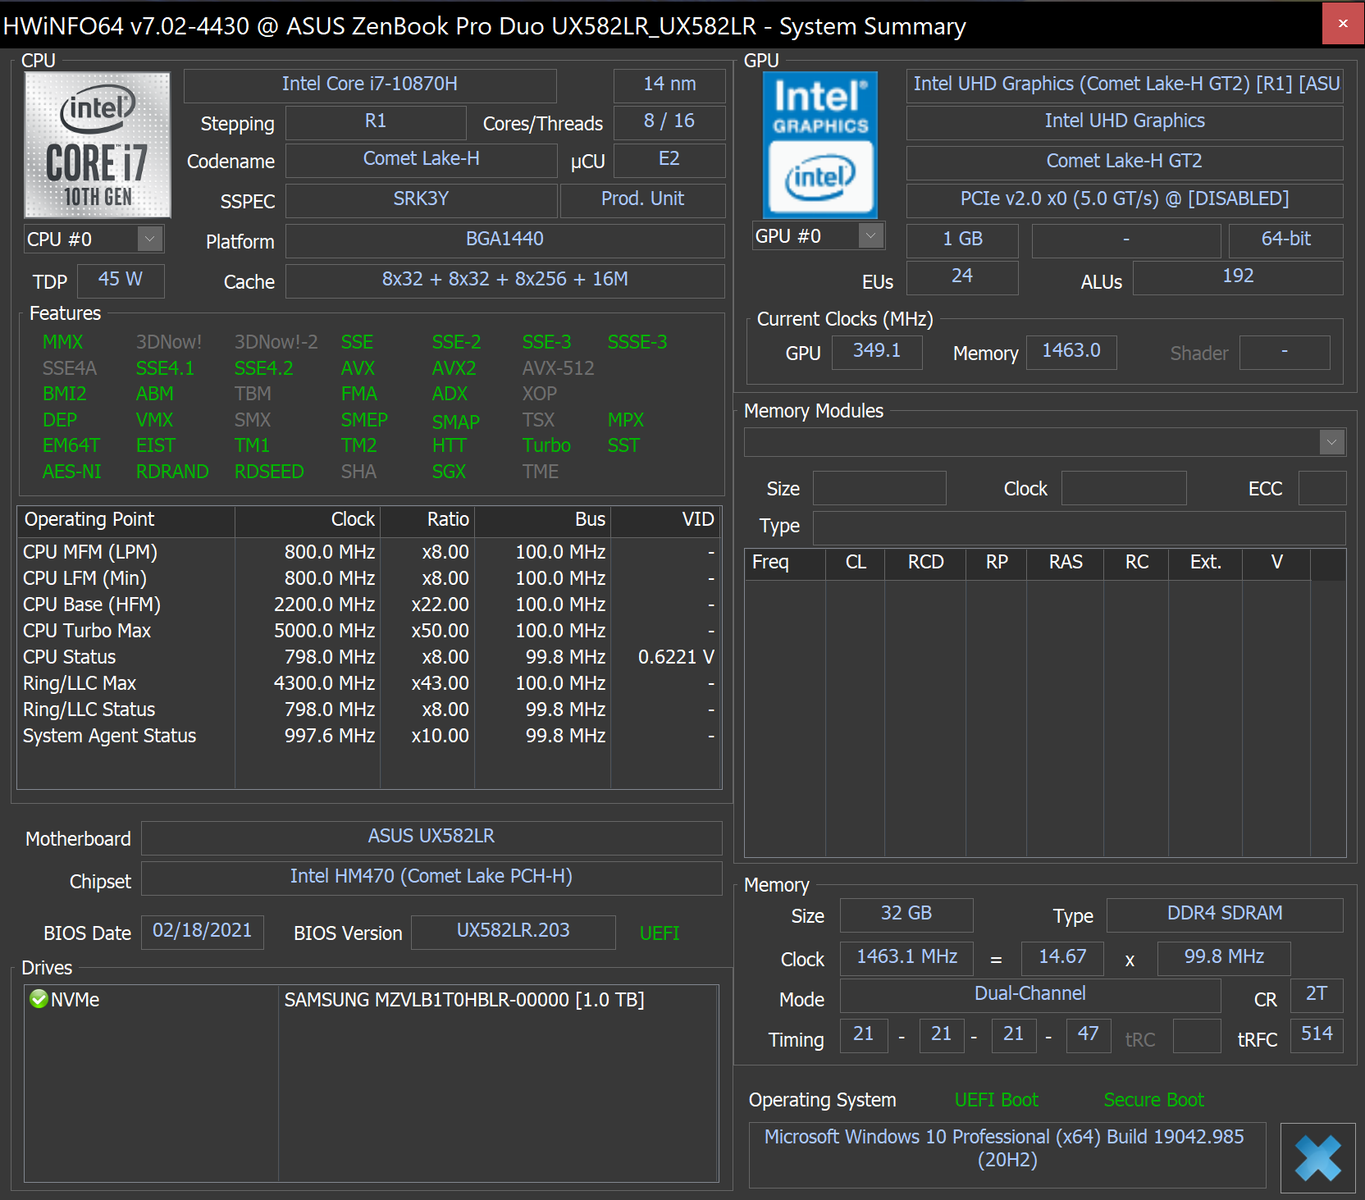Click the GPU clock value 349.1
The height and width of the screenshot is (1200, 1365).
(877, 352)
